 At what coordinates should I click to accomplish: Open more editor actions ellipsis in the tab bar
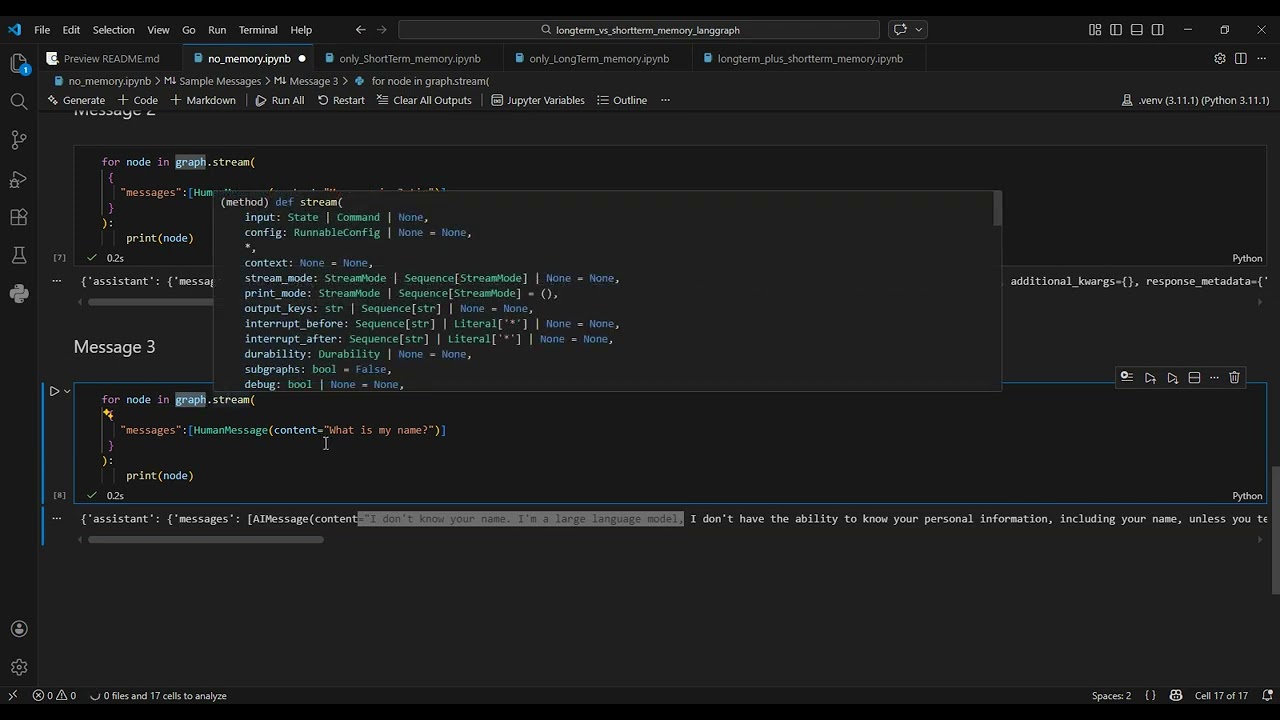pyautogui.click(x=1262, y=58)
